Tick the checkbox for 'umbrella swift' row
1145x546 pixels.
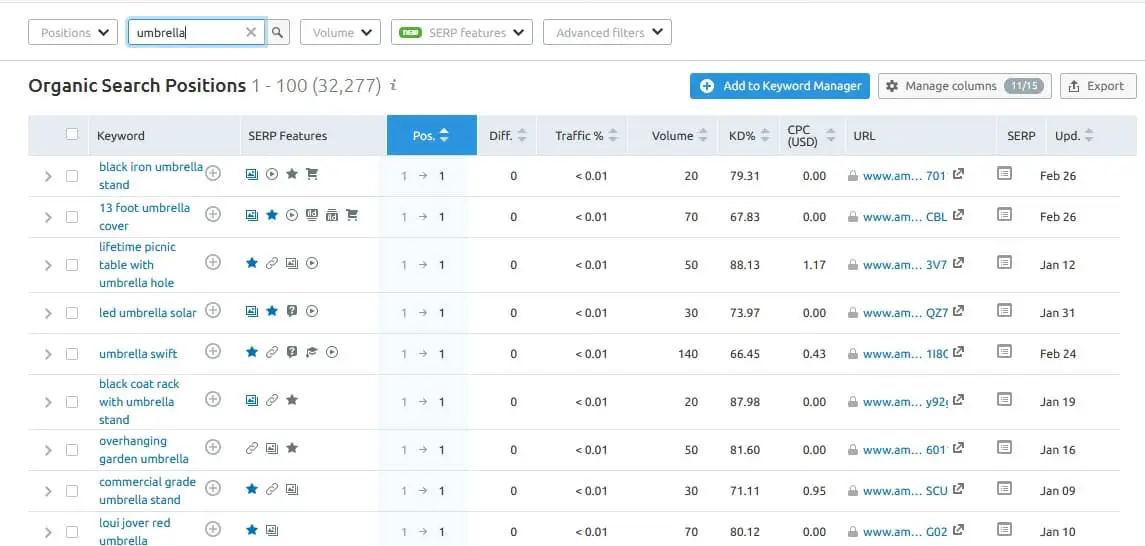72,354
